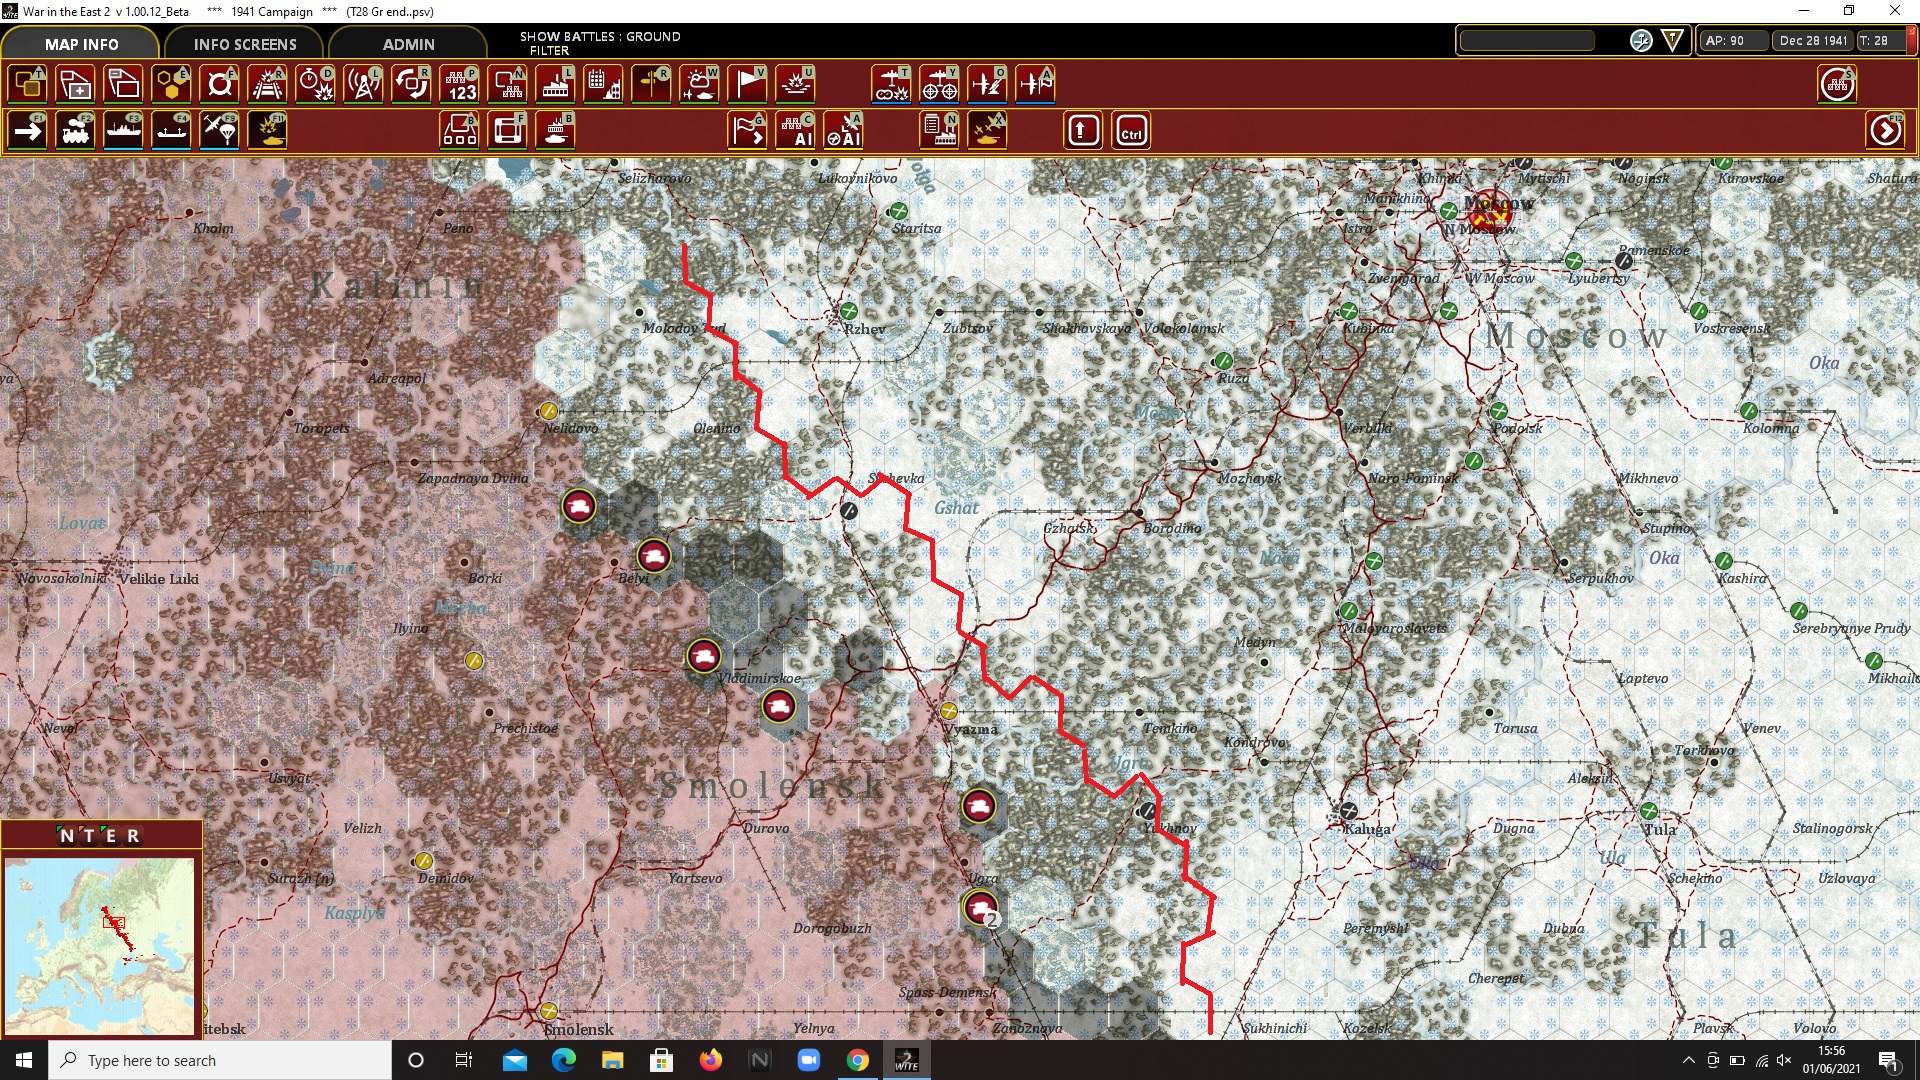
Task: Toggle the hex grid display icon
Action: 171,84
